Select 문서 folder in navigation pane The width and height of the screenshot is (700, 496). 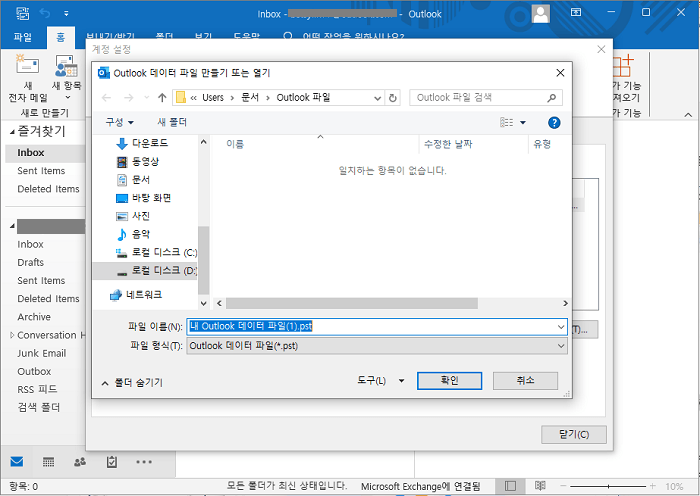(133, 179)
